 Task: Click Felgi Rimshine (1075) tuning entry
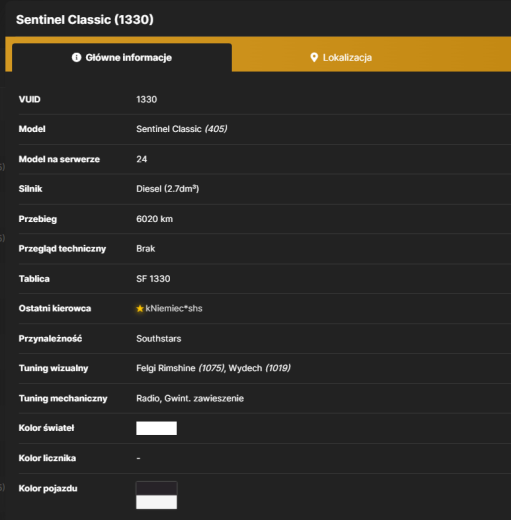(x=180, y=368)
